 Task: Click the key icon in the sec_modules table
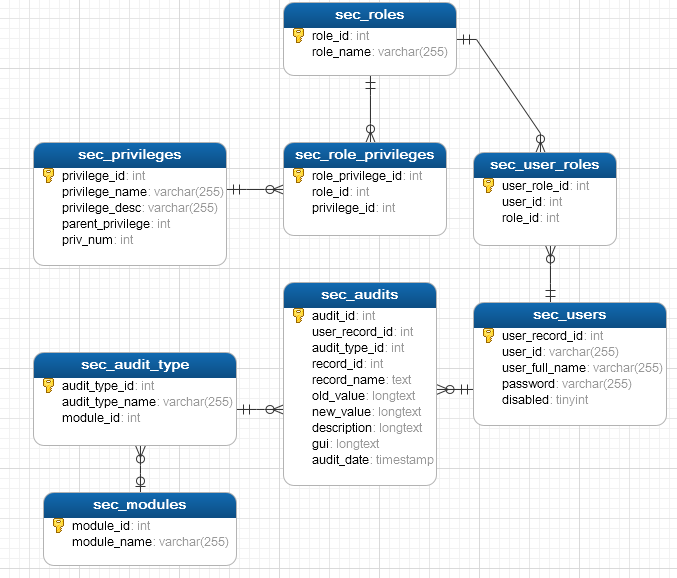(58, 525)
